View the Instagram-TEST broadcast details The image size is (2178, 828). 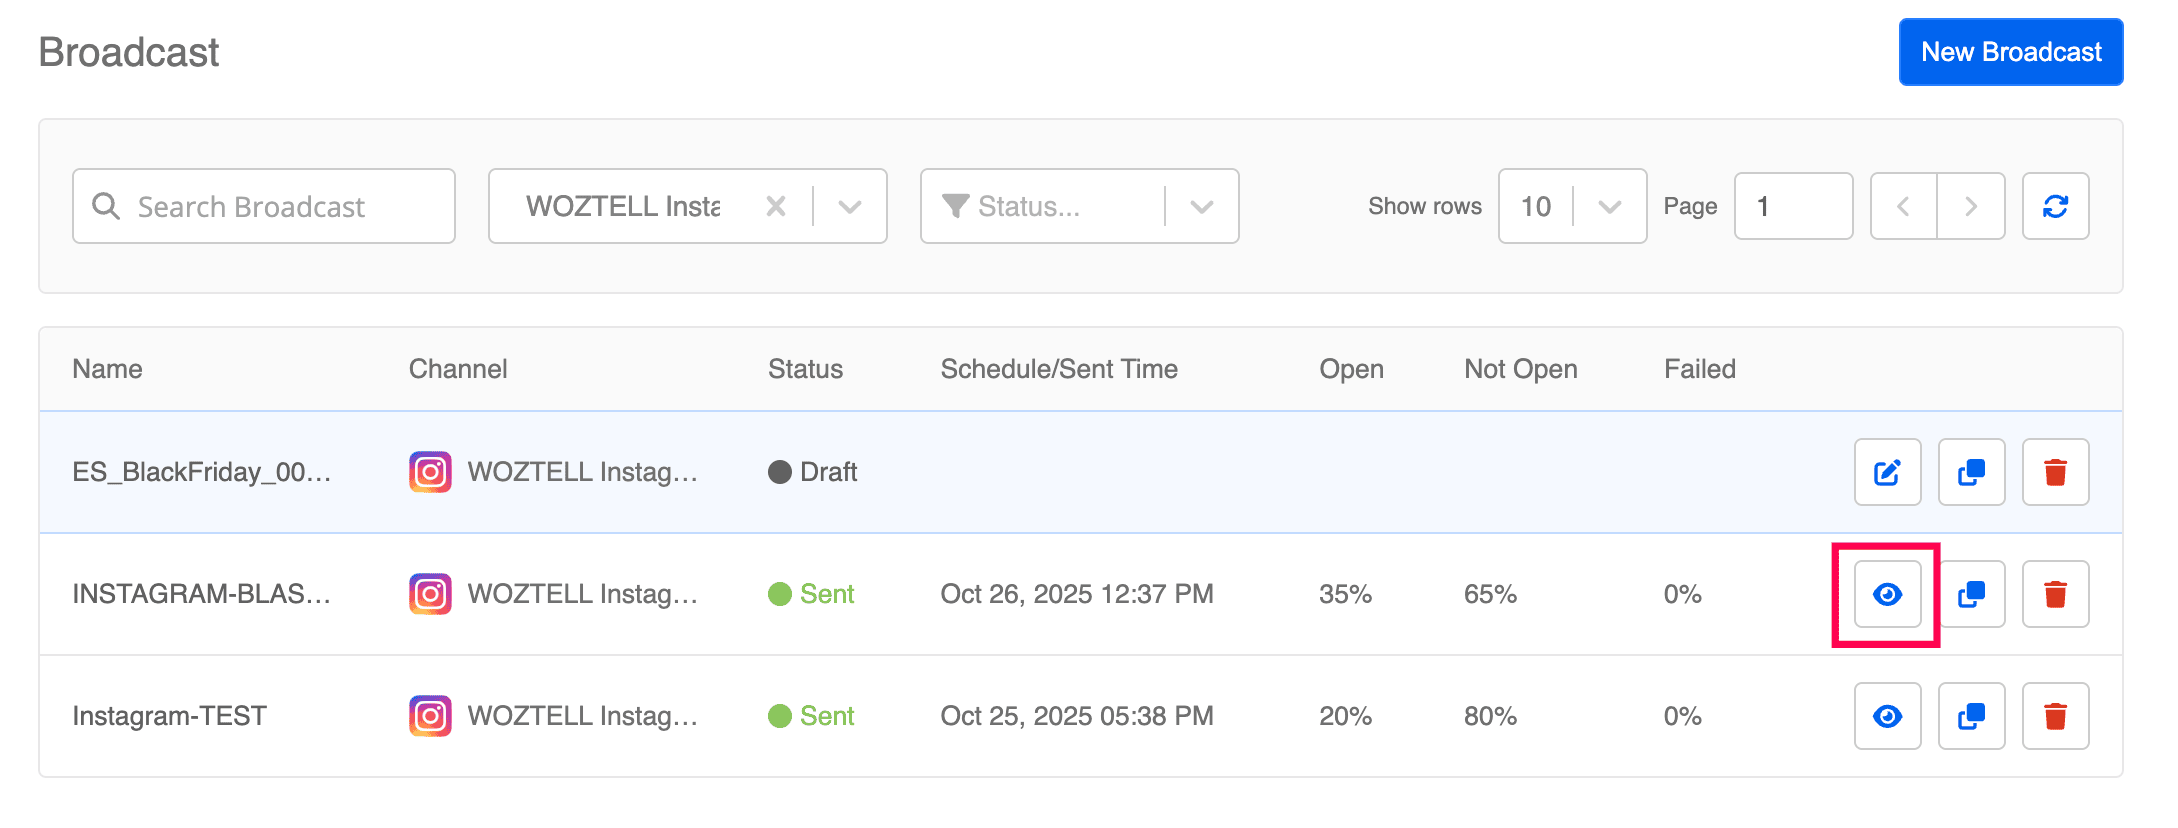point(1887,716)
